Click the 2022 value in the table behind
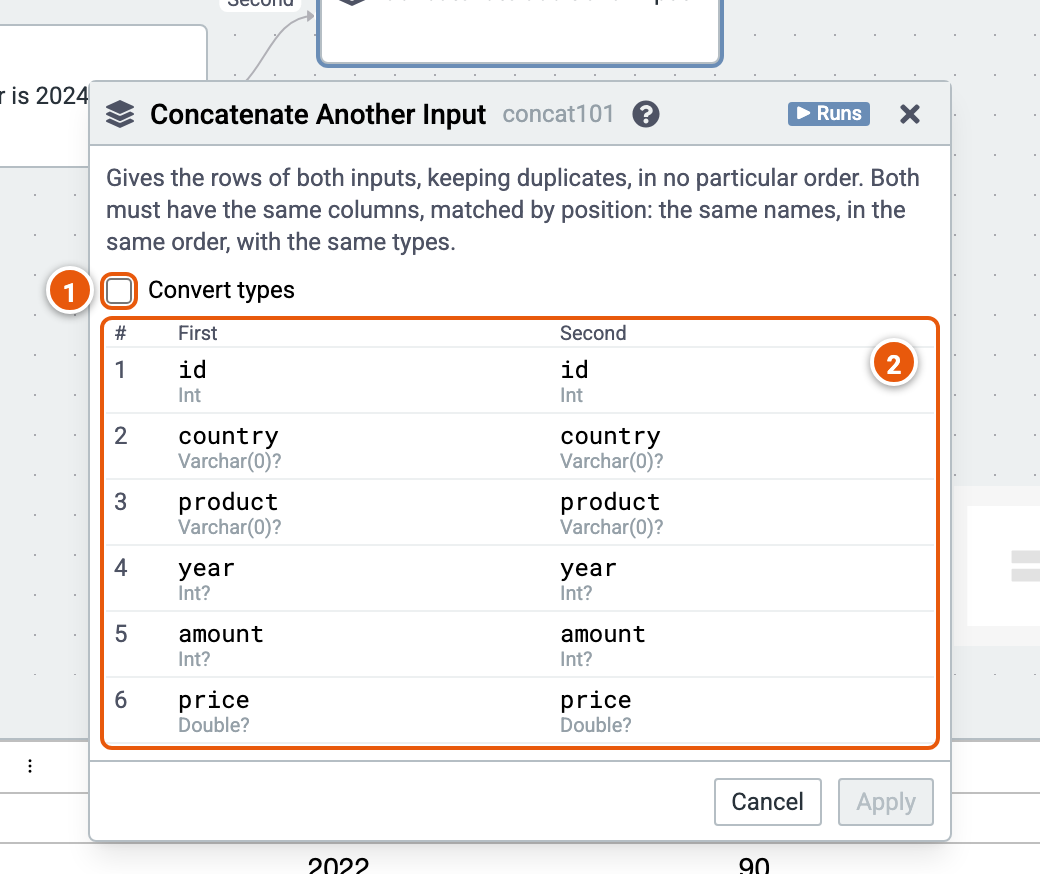Image resolution: width=1040 pixels, height=874 pixels. [338, 865]
